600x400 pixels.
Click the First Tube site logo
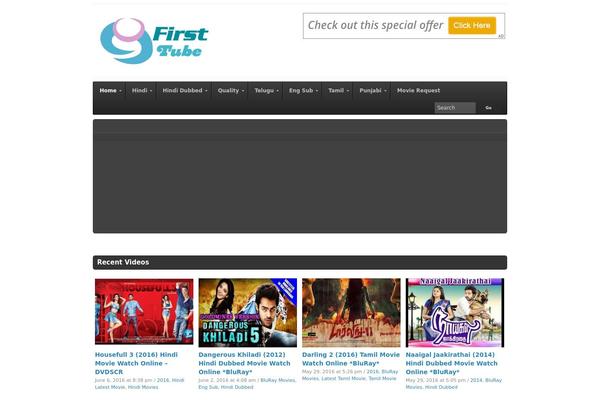click(x=154, y=41)
